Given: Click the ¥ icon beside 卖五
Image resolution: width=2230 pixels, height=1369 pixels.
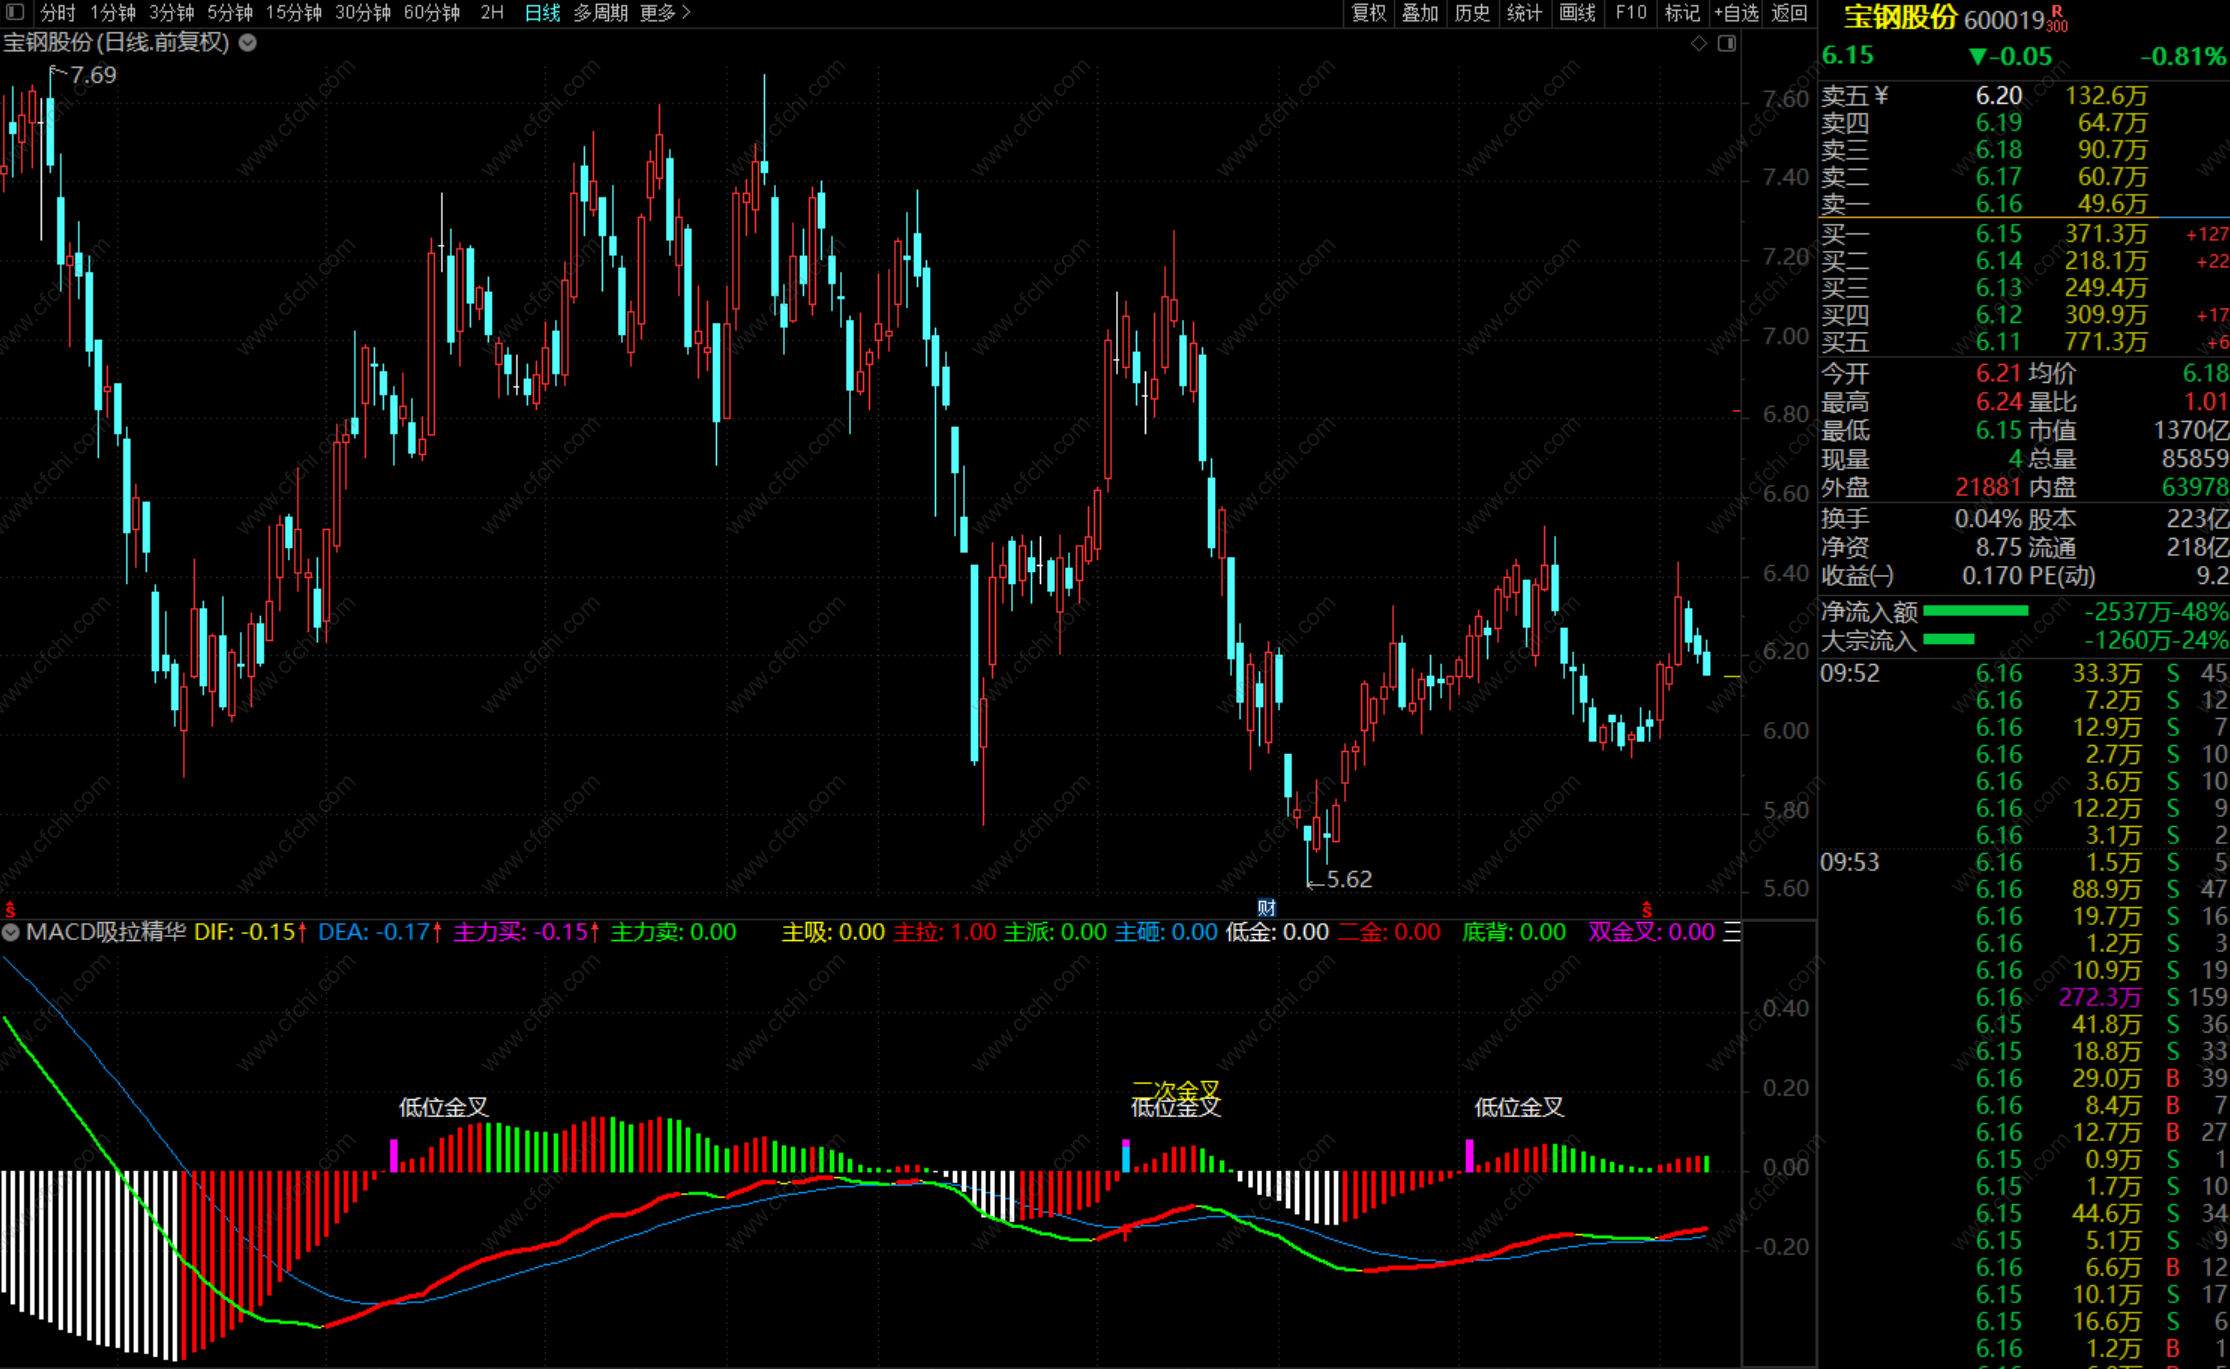Looking at the screenshot, I should coord(1881,95).
